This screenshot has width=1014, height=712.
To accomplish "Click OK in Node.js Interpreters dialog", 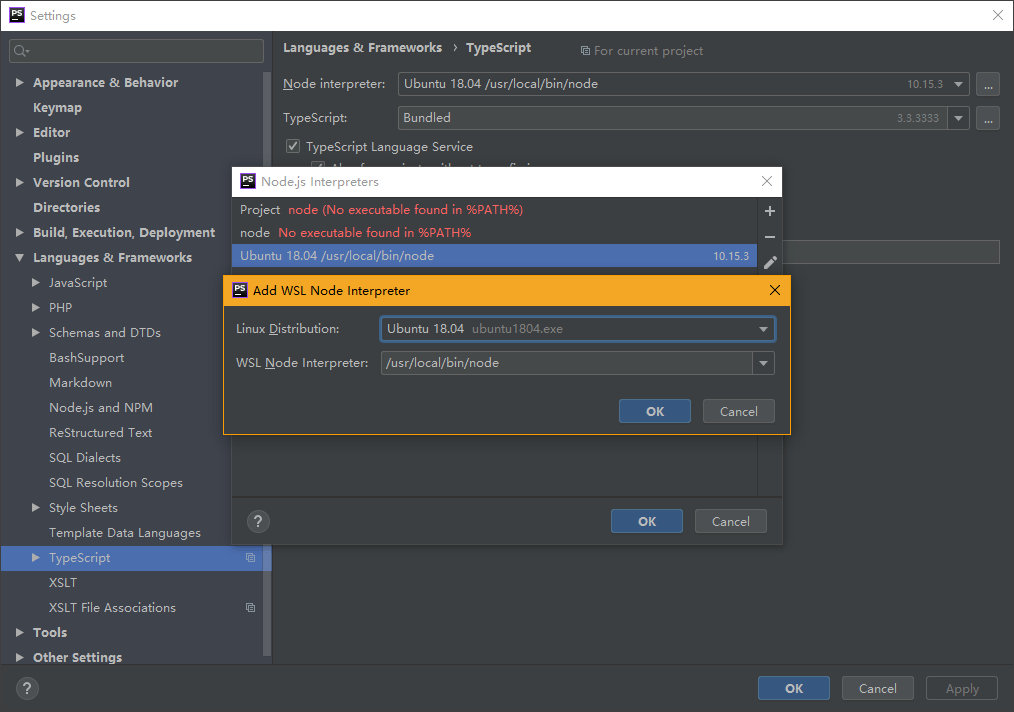I will tap(647, 521).
